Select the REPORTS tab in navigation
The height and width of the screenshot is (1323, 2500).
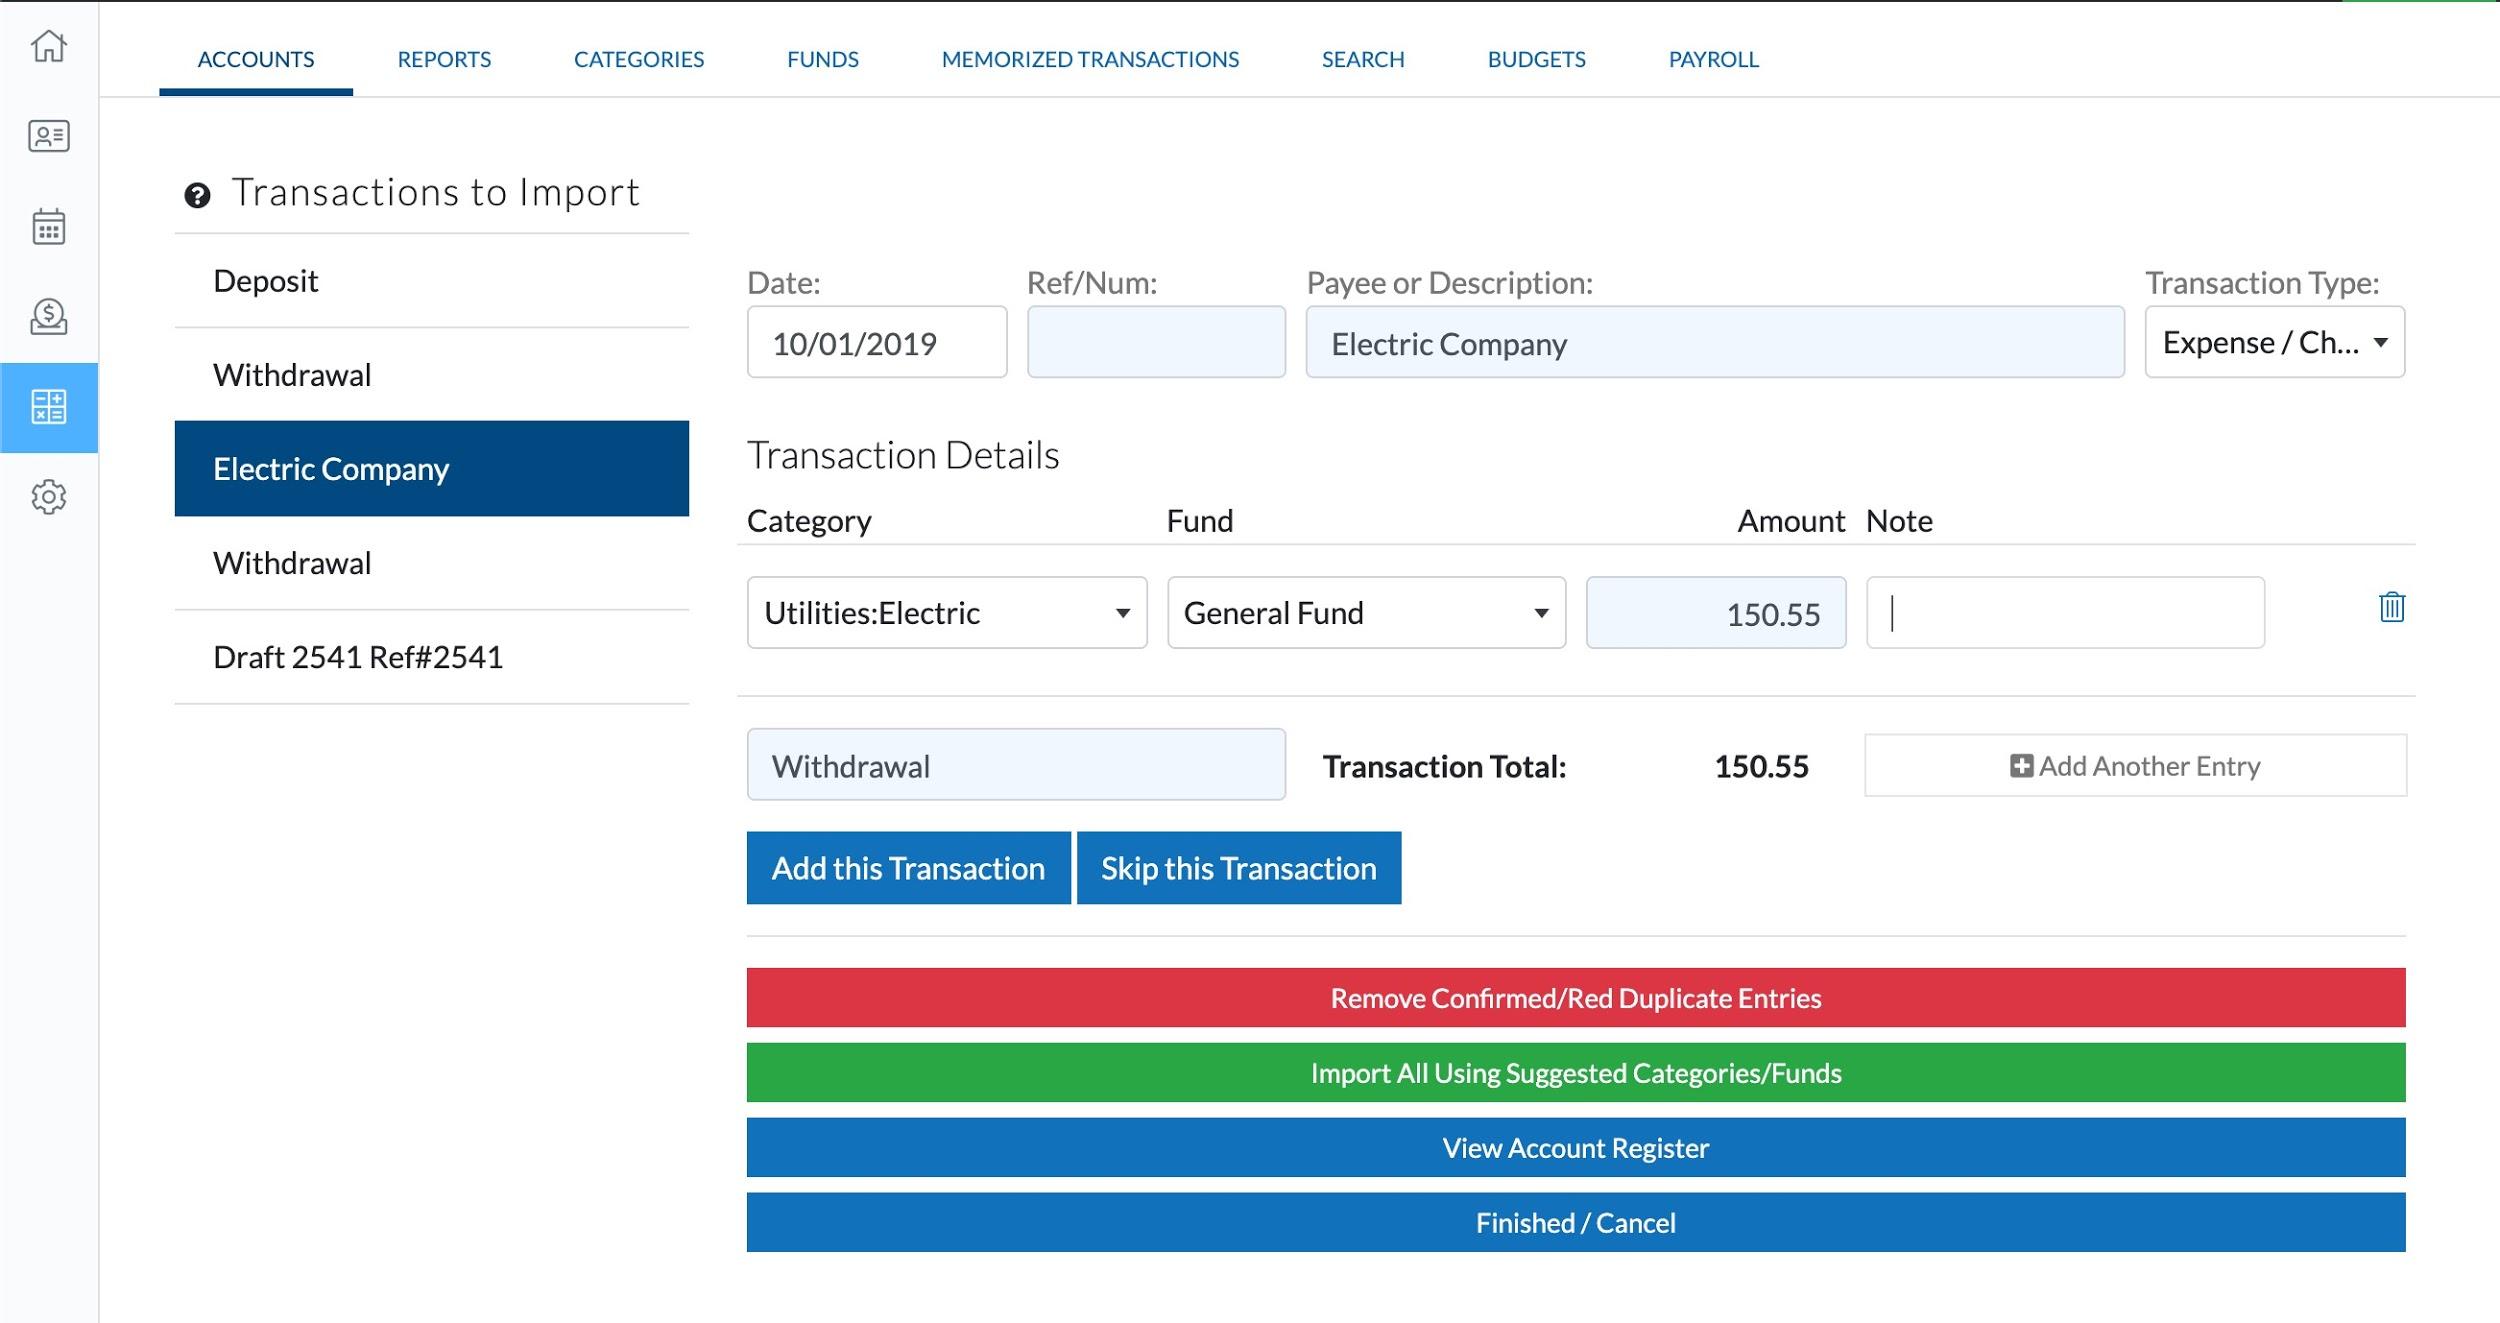tap(443, 58)
